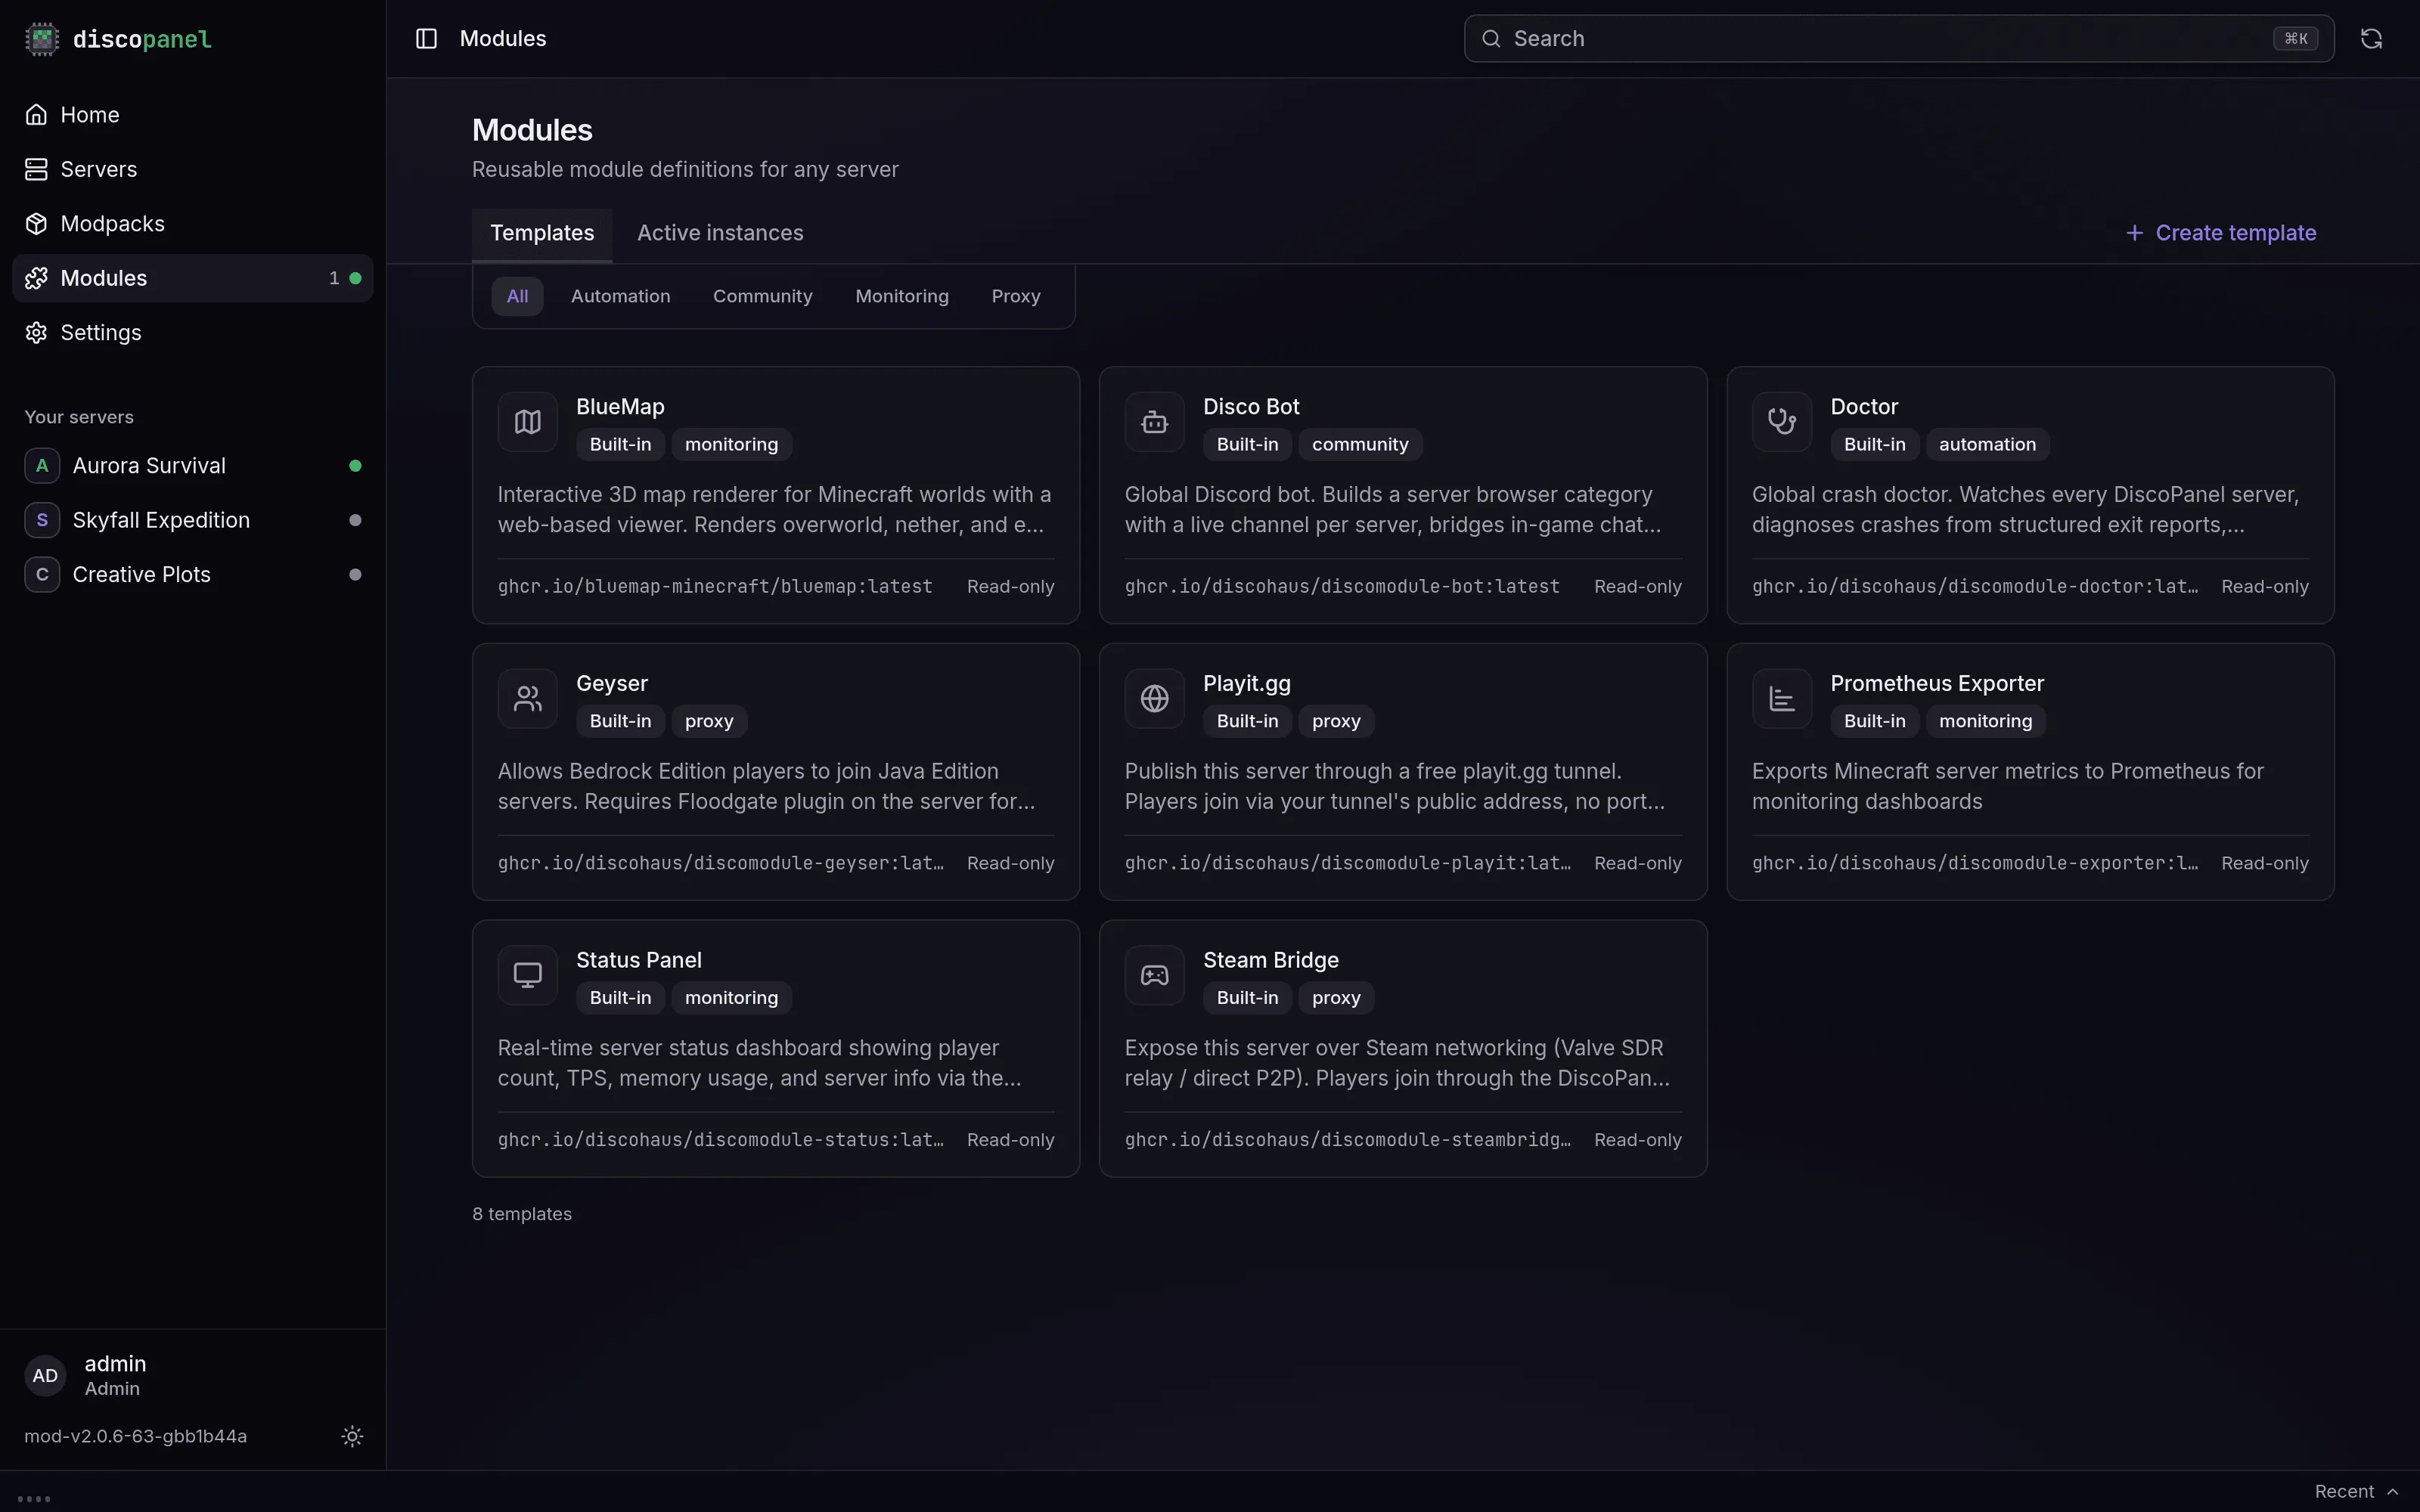Expand the Recent panel chevron

(2392, 1491)
